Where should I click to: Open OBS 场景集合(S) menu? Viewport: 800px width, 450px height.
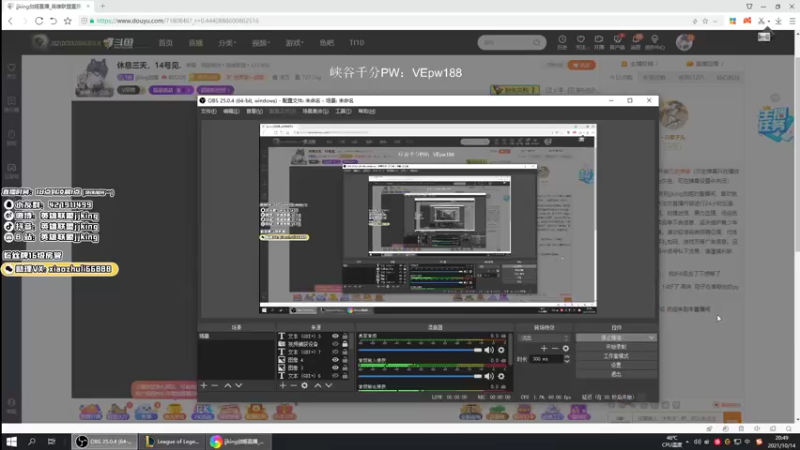(315, 111)
